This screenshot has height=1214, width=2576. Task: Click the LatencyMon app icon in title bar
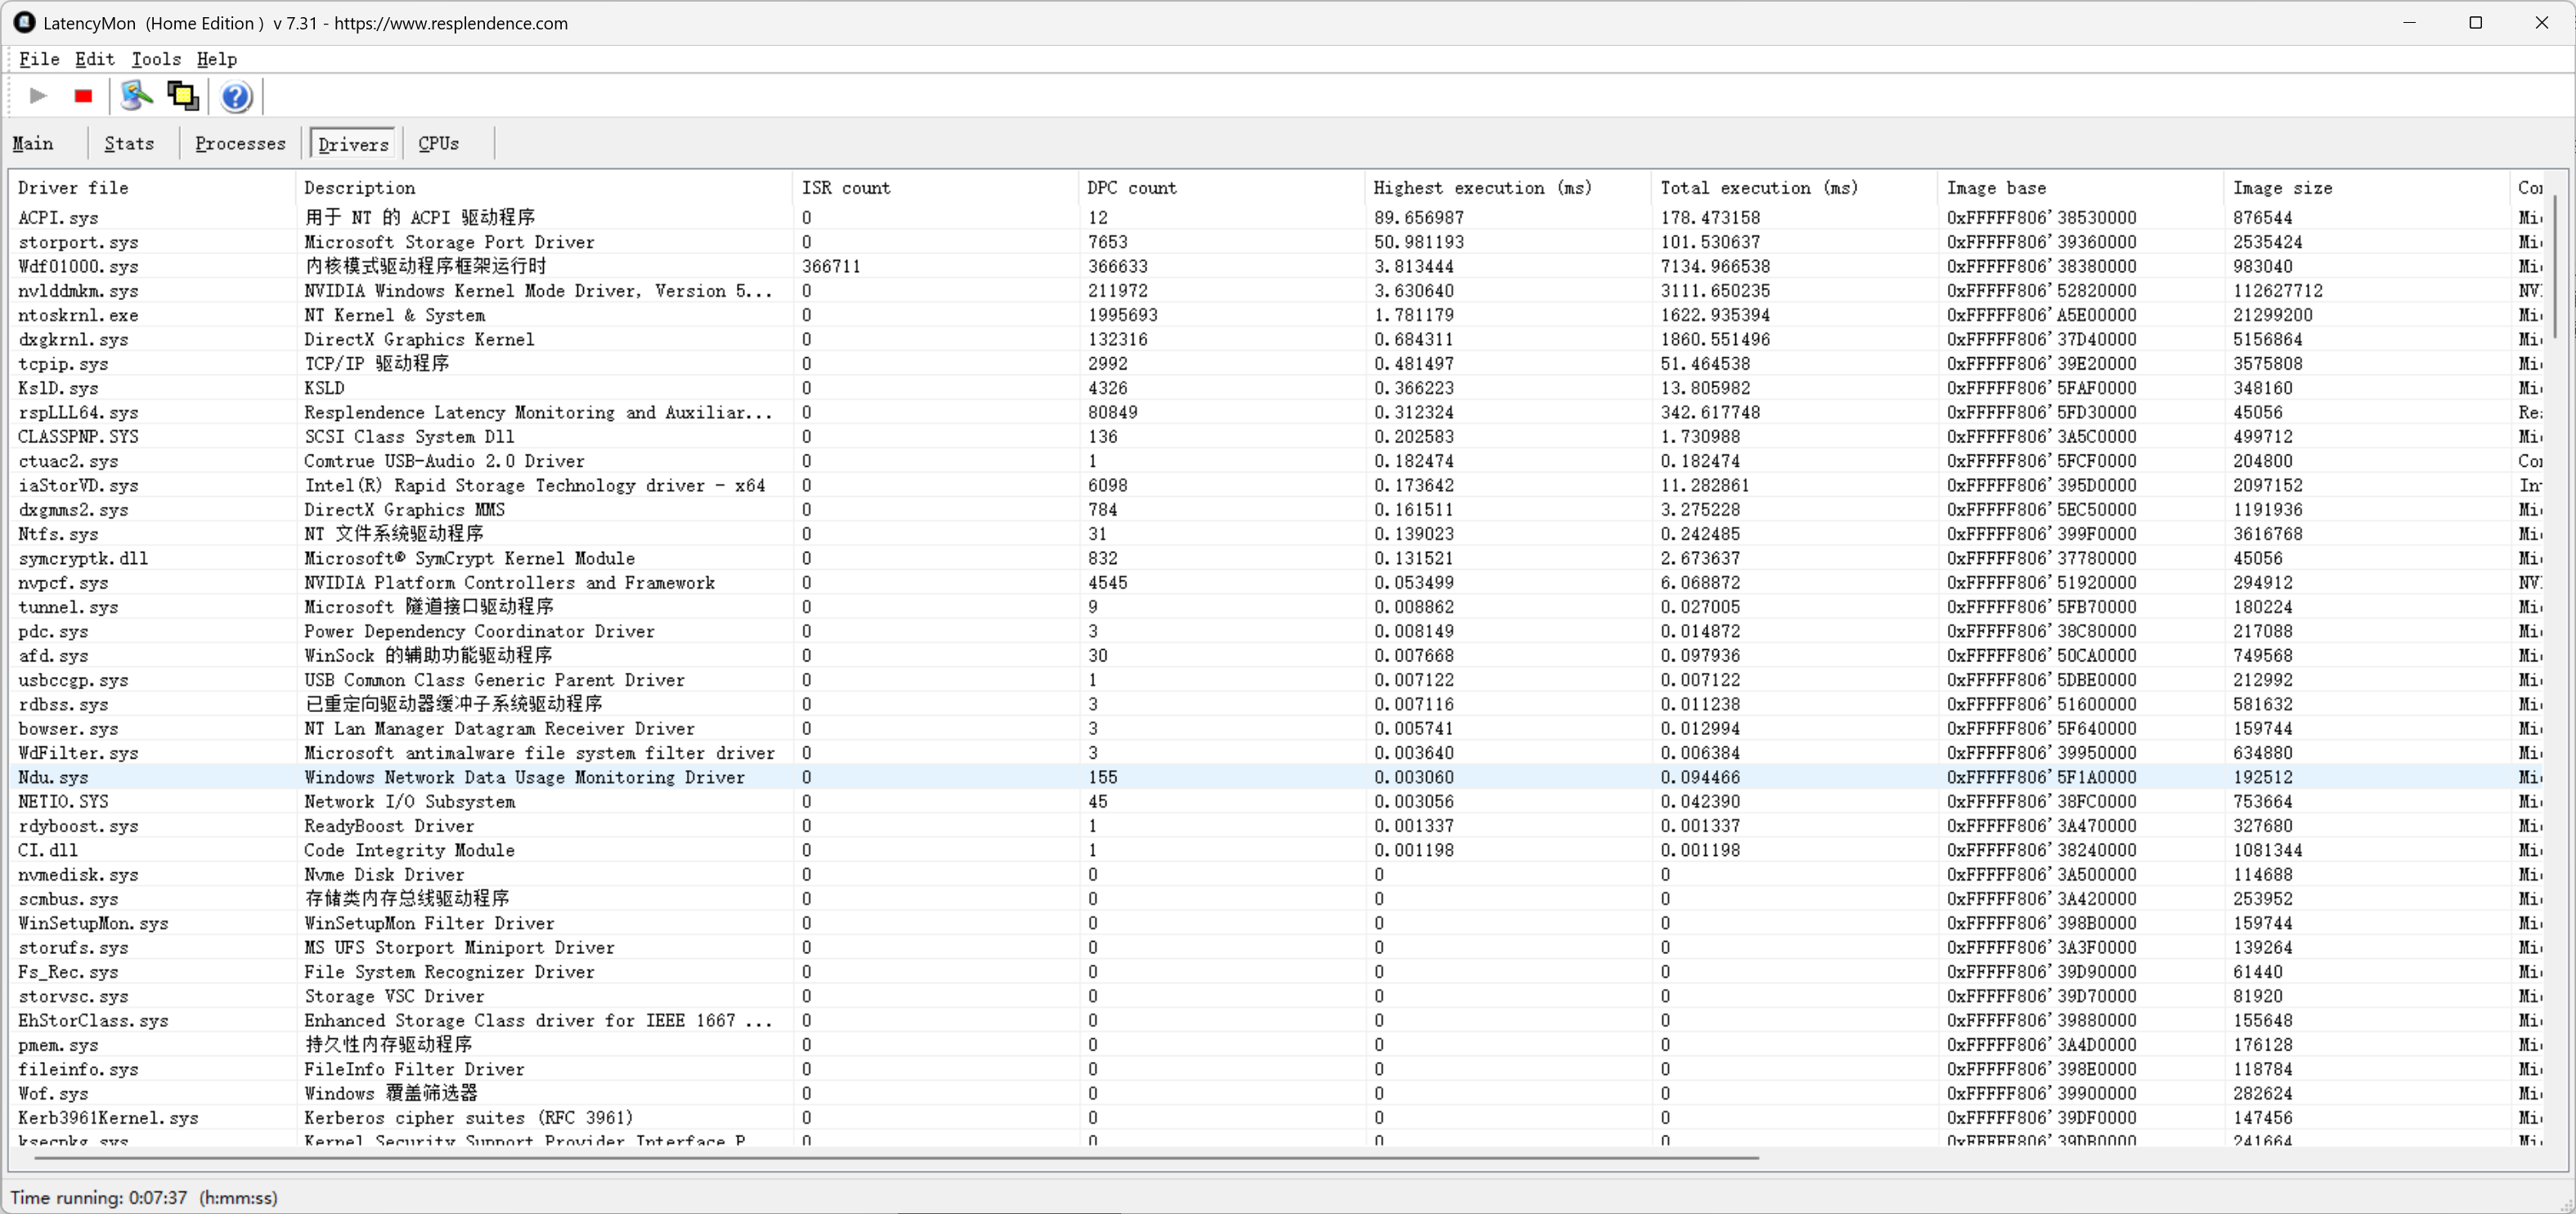click(24, 22)
